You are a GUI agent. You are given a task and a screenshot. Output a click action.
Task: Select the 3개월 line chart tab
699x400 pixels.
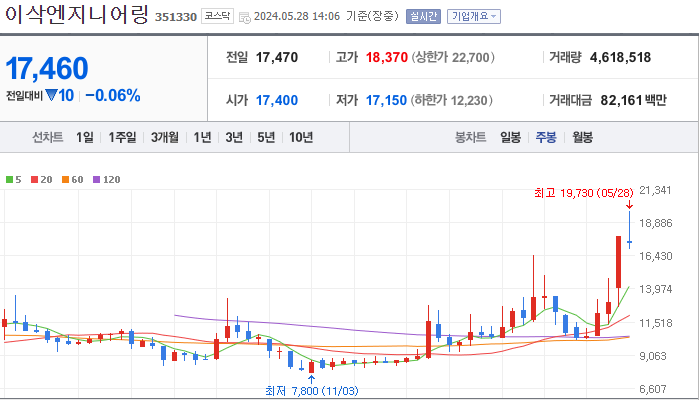[x=164, y=137]
